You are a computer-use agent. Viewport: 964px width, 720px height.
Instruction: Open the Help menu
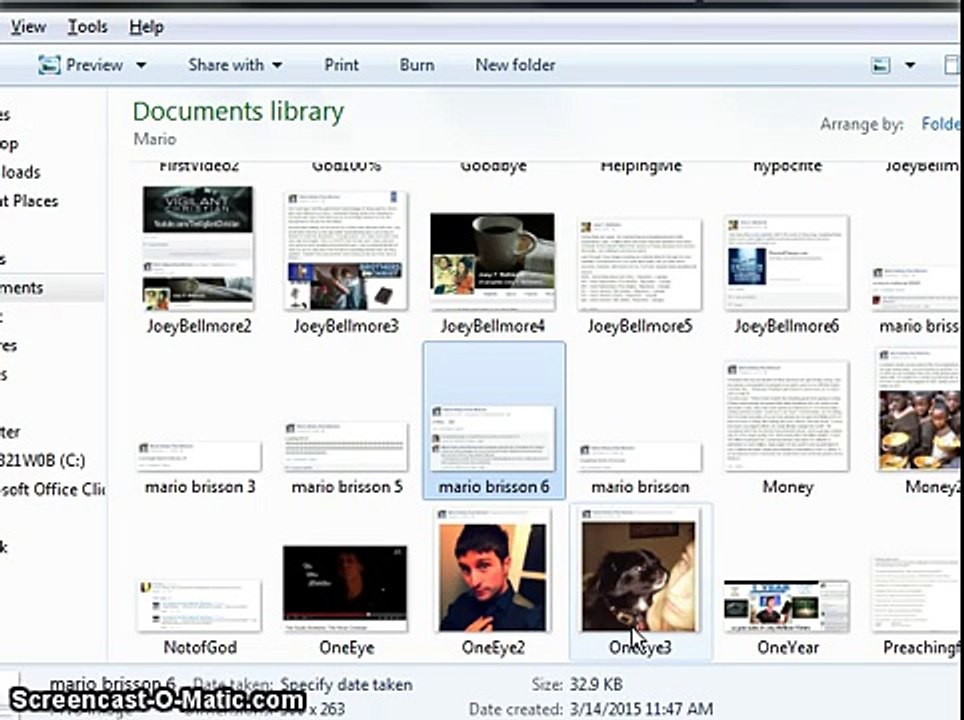[x=146, y=27]
